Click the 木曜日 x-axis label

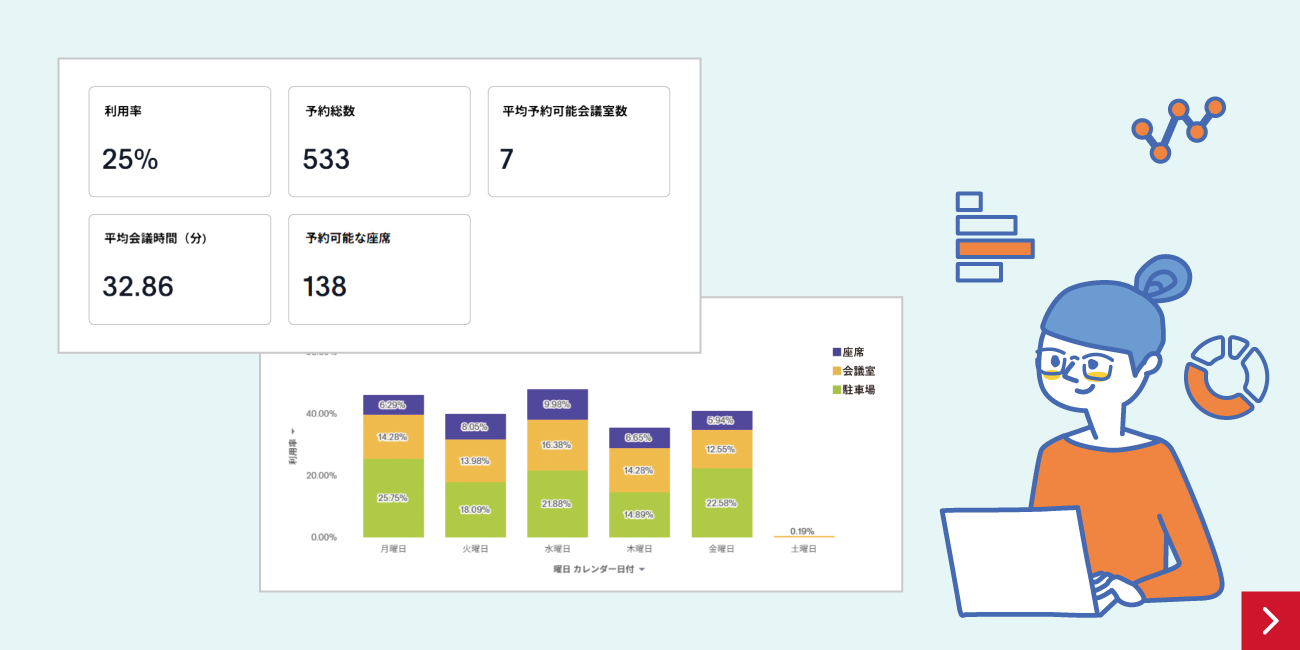[639, 549]
